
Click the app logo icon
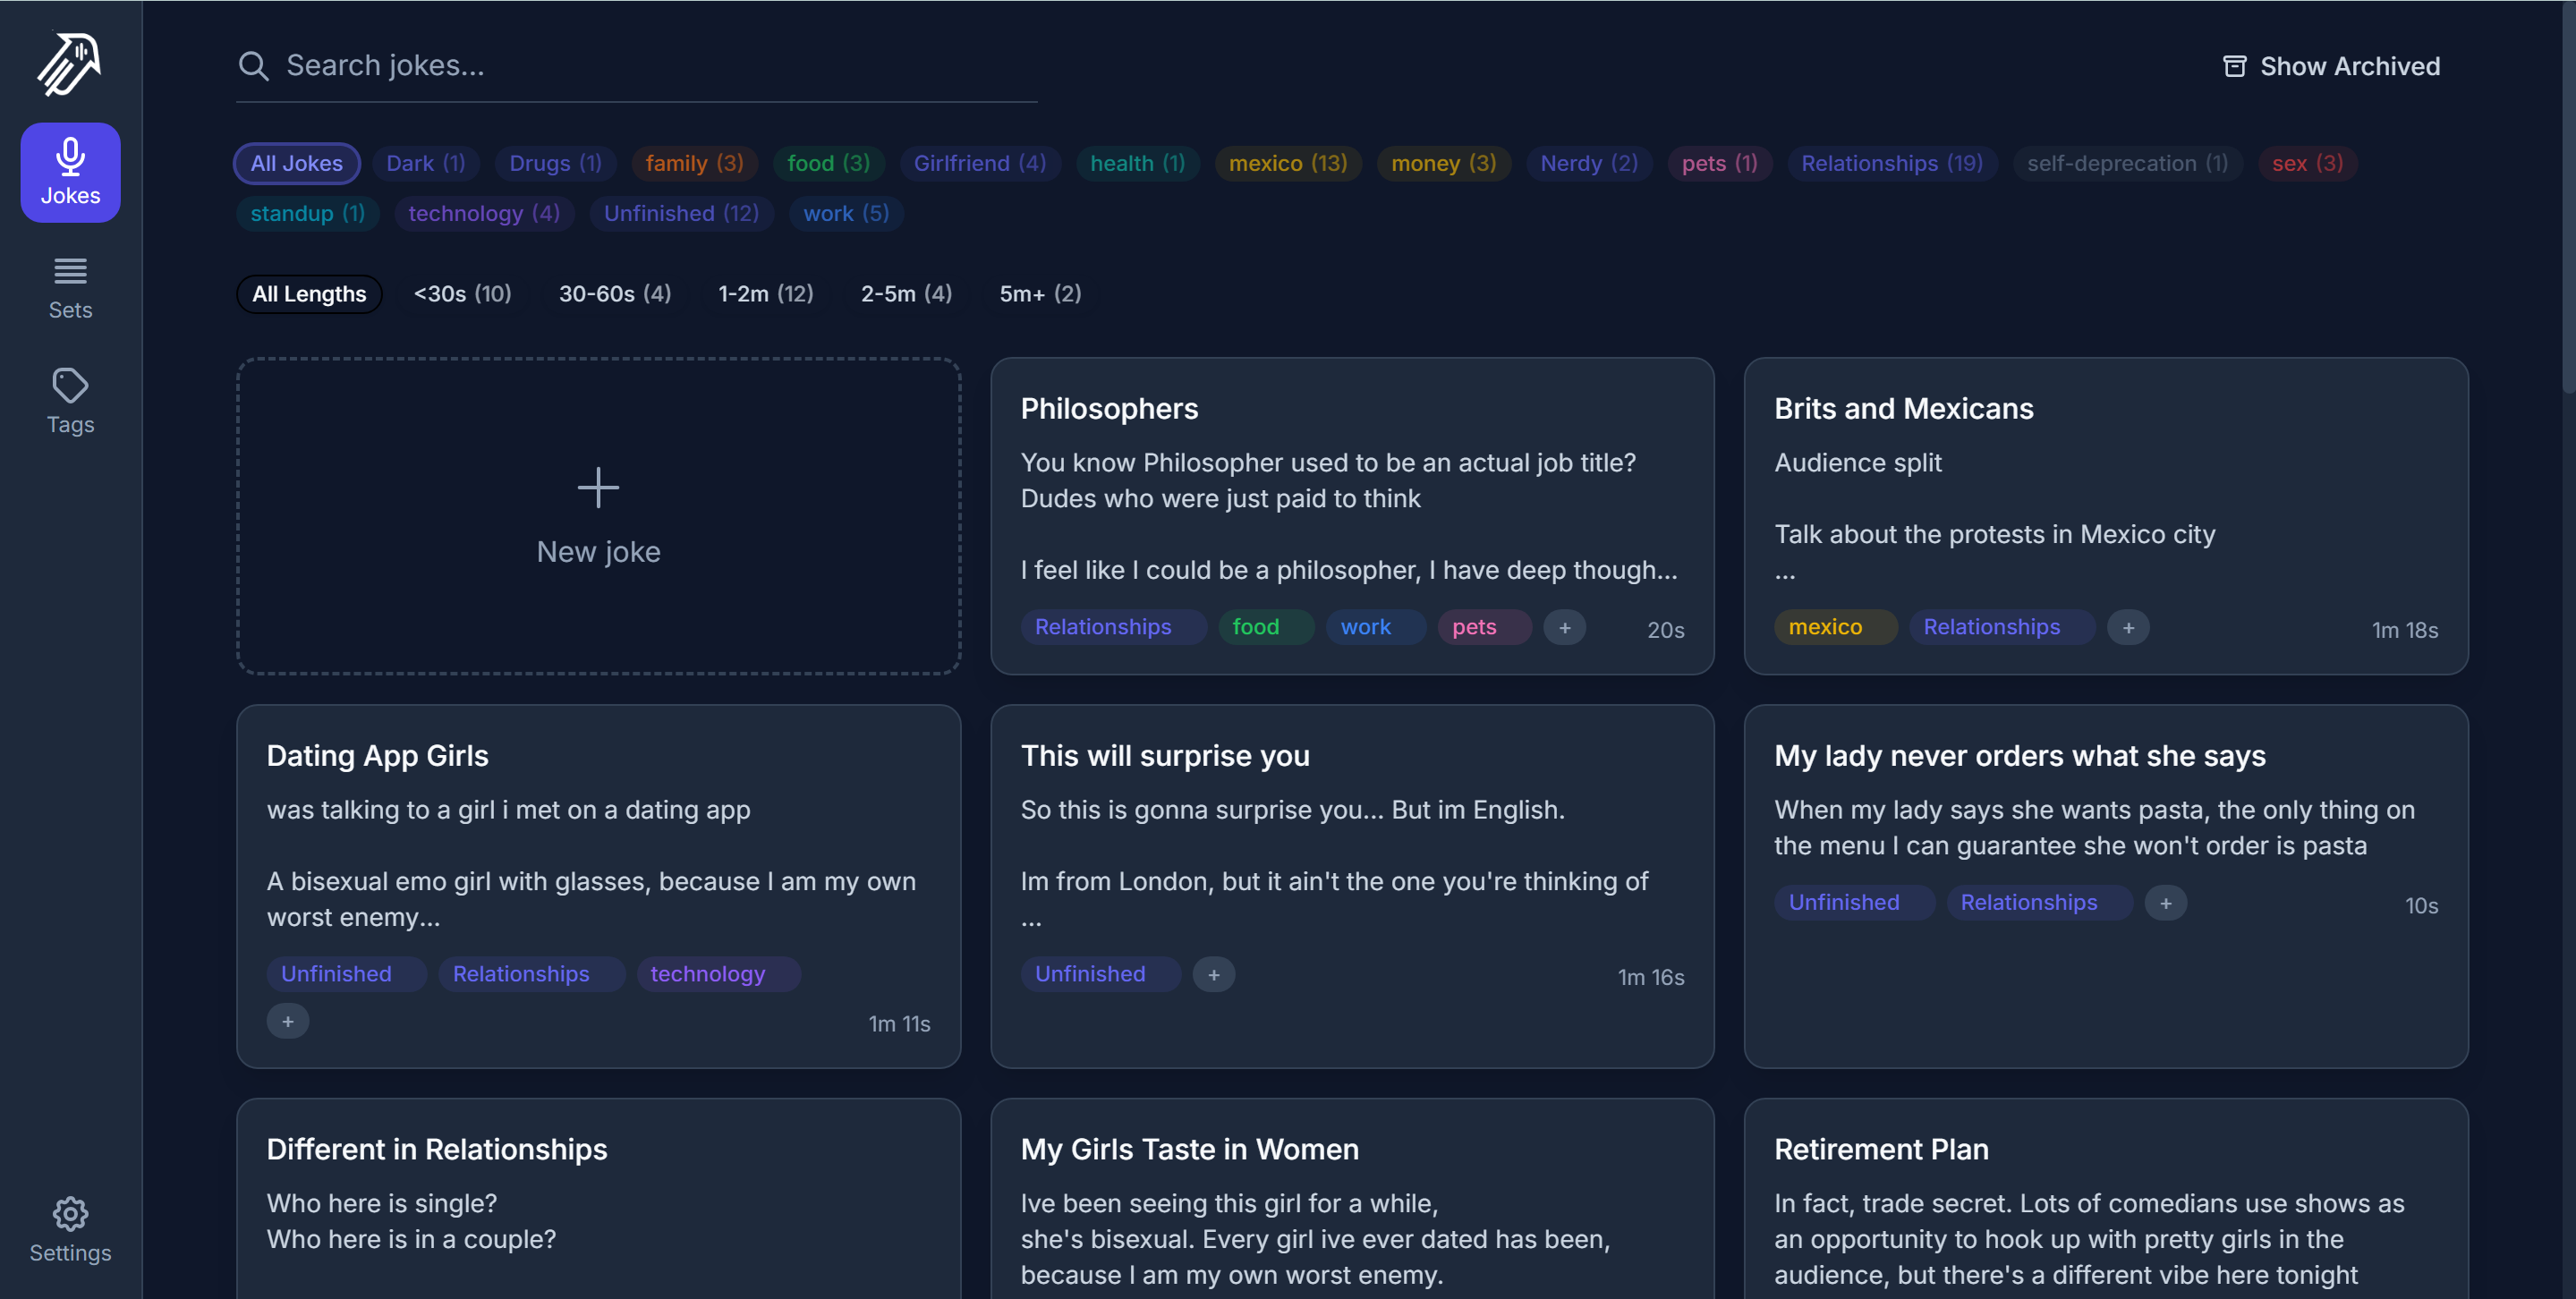69,64
